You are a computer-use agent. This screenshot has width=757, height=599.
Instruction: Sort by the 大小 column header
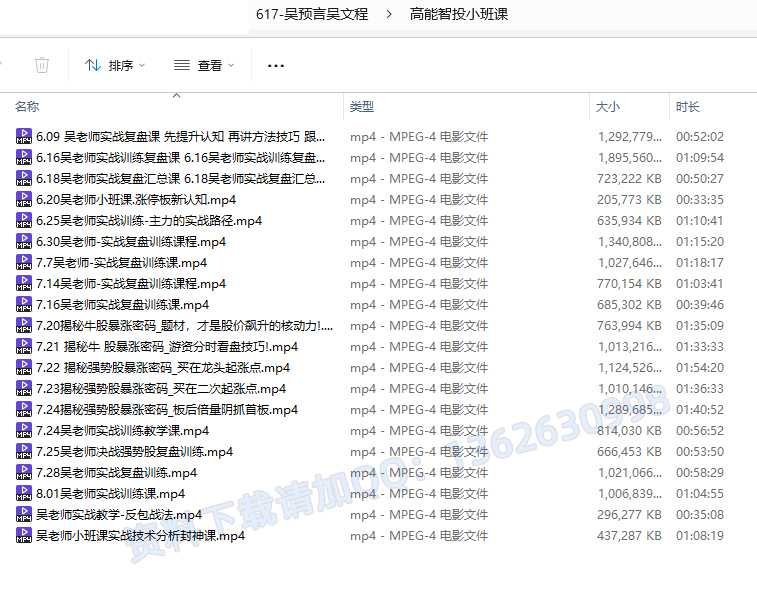coord(608,107)
